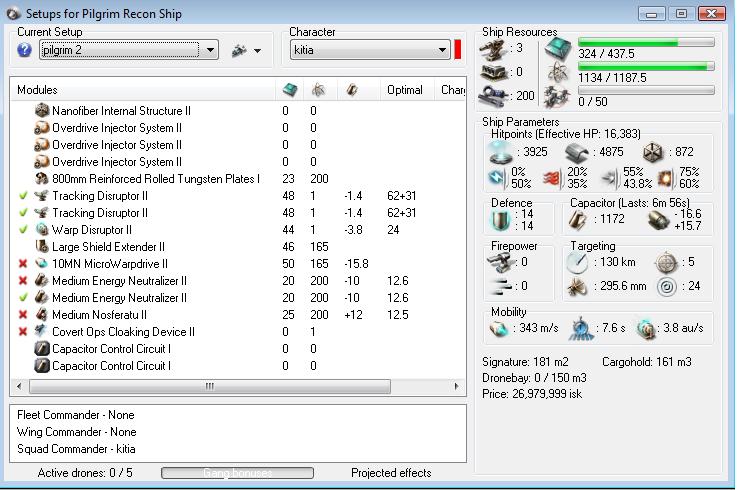The image size is (737, 490).
Task: Click the hull hitpoints icon showing 872
Action: (x=653, y=152)
